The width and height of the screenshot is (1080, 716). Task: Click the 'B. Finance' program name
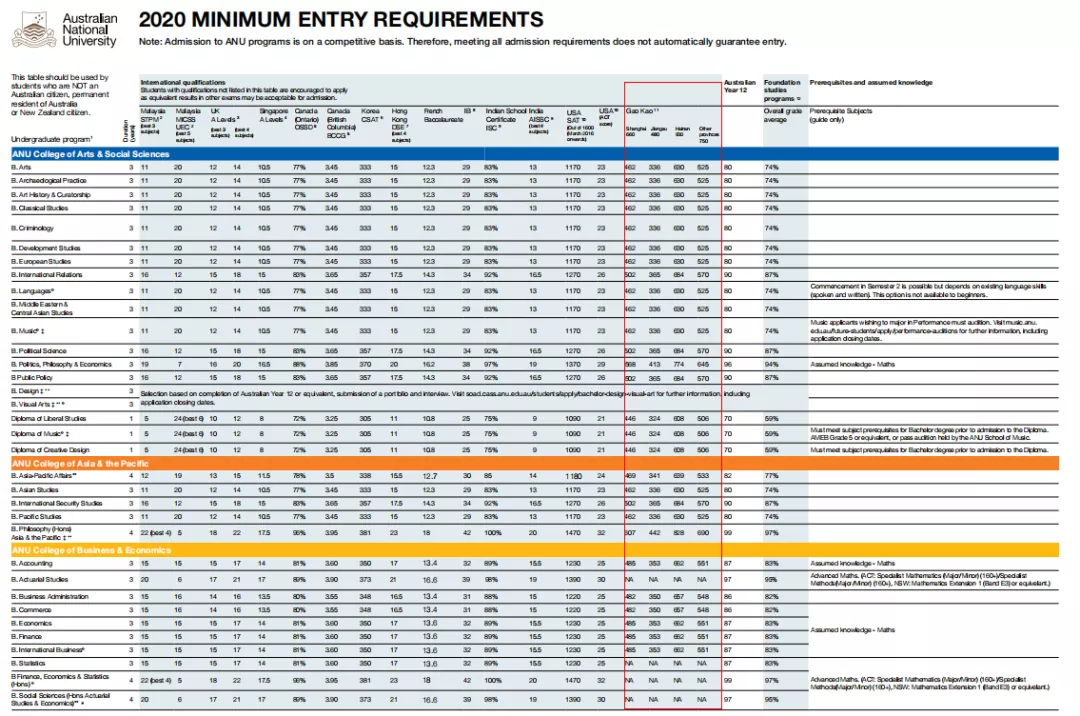pos(27,637)
